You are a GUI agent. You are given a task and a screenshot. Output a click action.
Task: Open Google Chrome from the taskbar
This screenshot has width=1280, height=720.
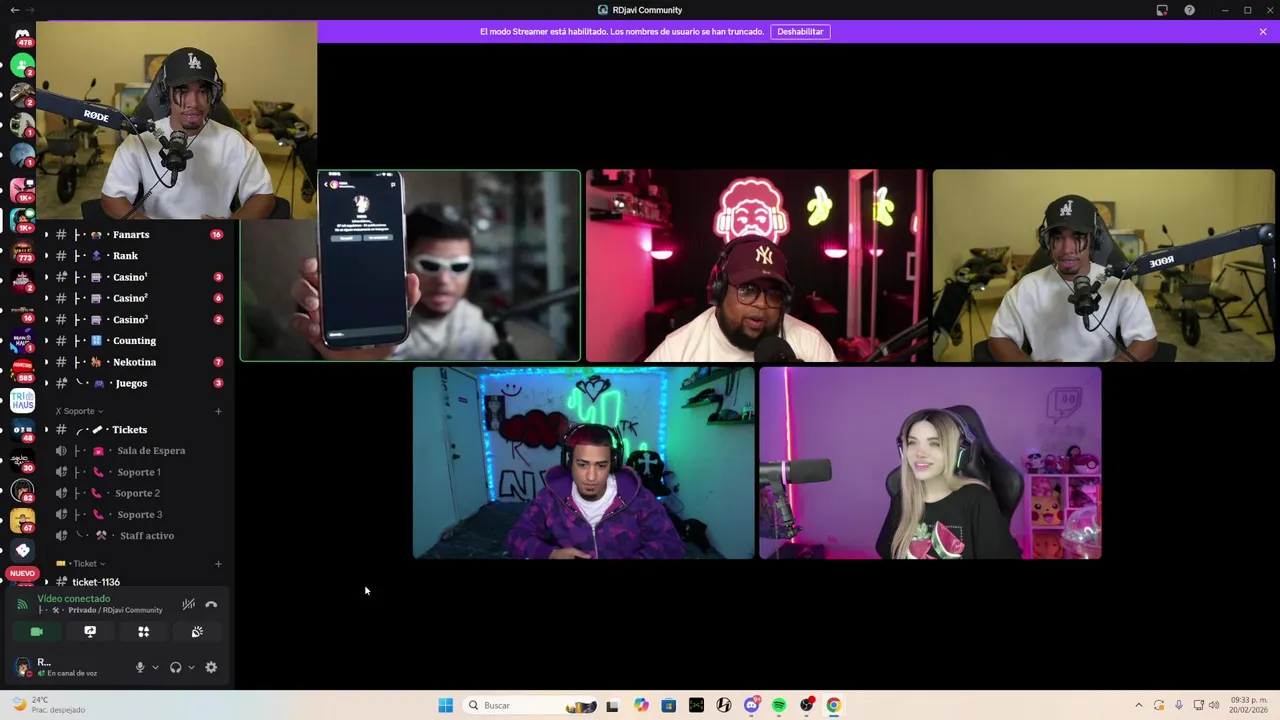tap(833, 705)
